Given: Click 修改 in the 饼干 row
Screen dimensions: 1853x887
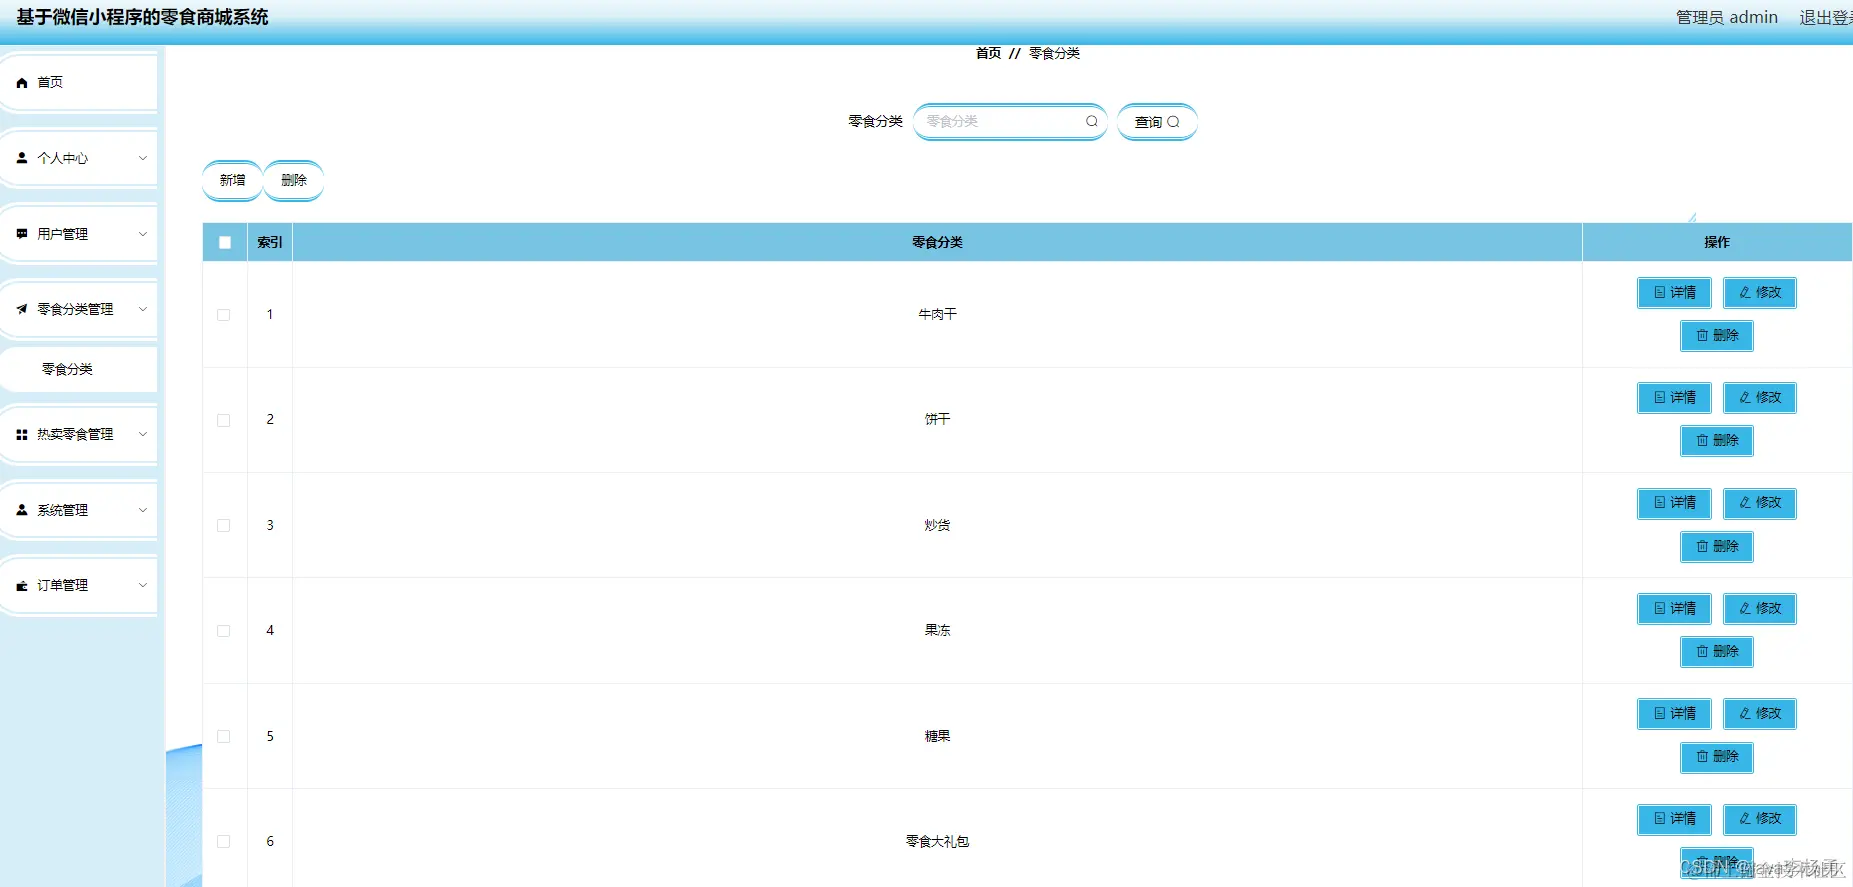Looking at the screenshot, I should (1760, 398).
